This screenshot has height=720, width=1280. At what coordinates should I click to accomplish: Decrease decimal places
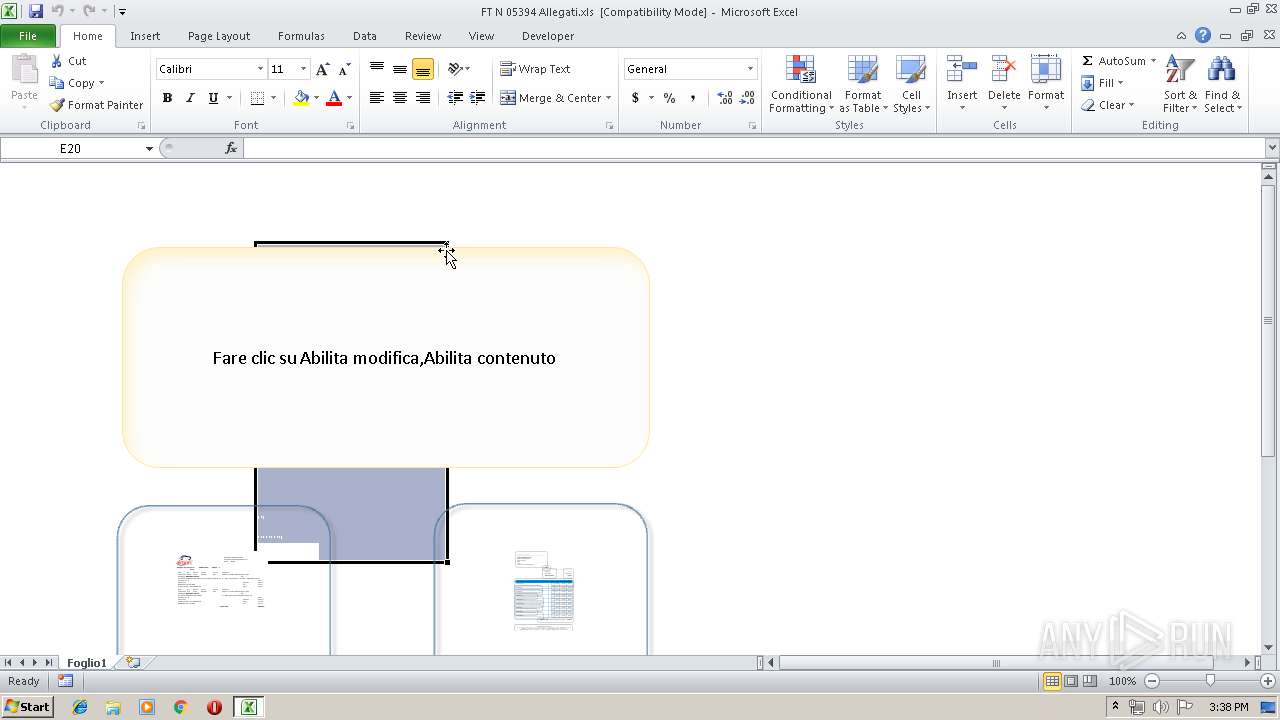(x=747, y=98)
